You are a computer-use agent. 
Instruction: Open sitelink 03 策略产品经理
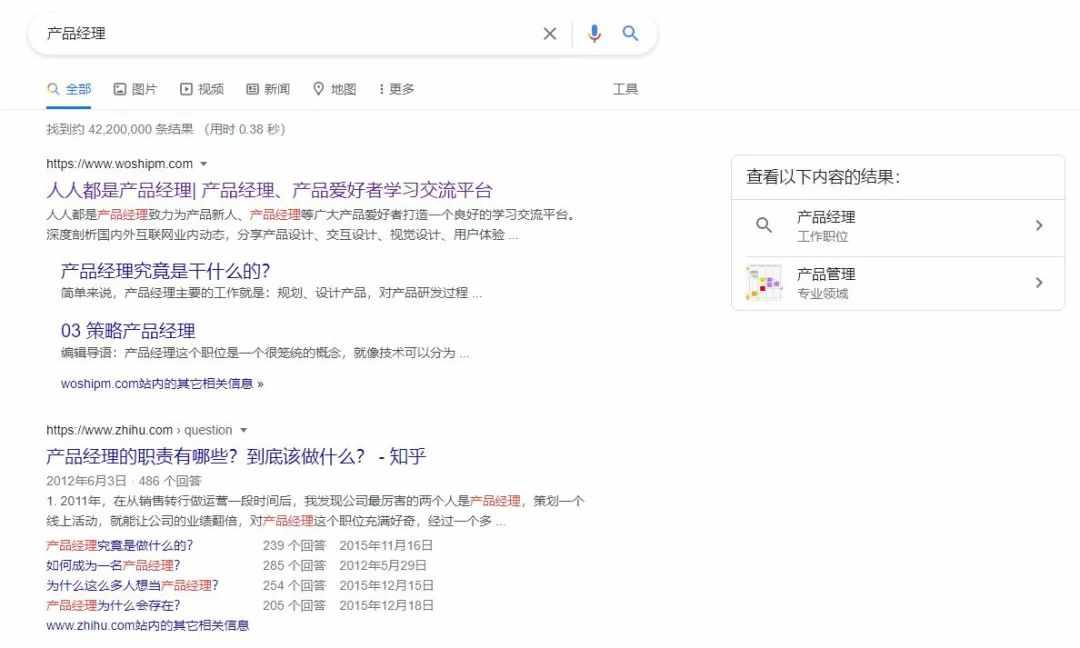click(x=128, y=331)
